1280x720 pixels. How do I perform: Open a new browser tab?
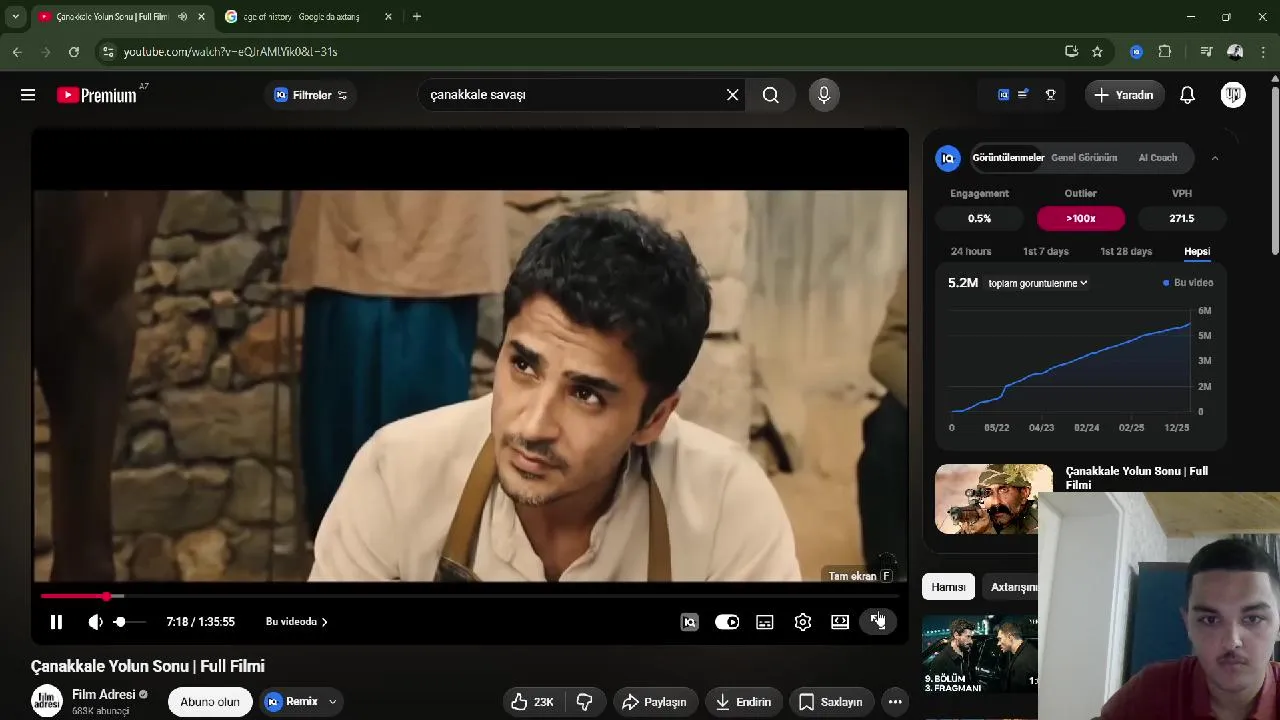(417, 17)
